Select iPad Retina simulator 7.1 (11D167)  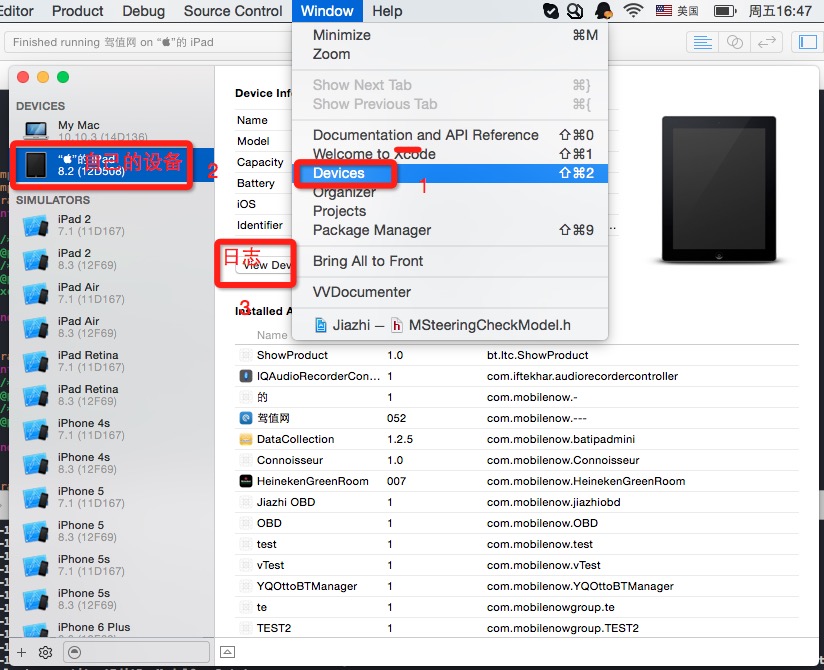coord(112,361)
